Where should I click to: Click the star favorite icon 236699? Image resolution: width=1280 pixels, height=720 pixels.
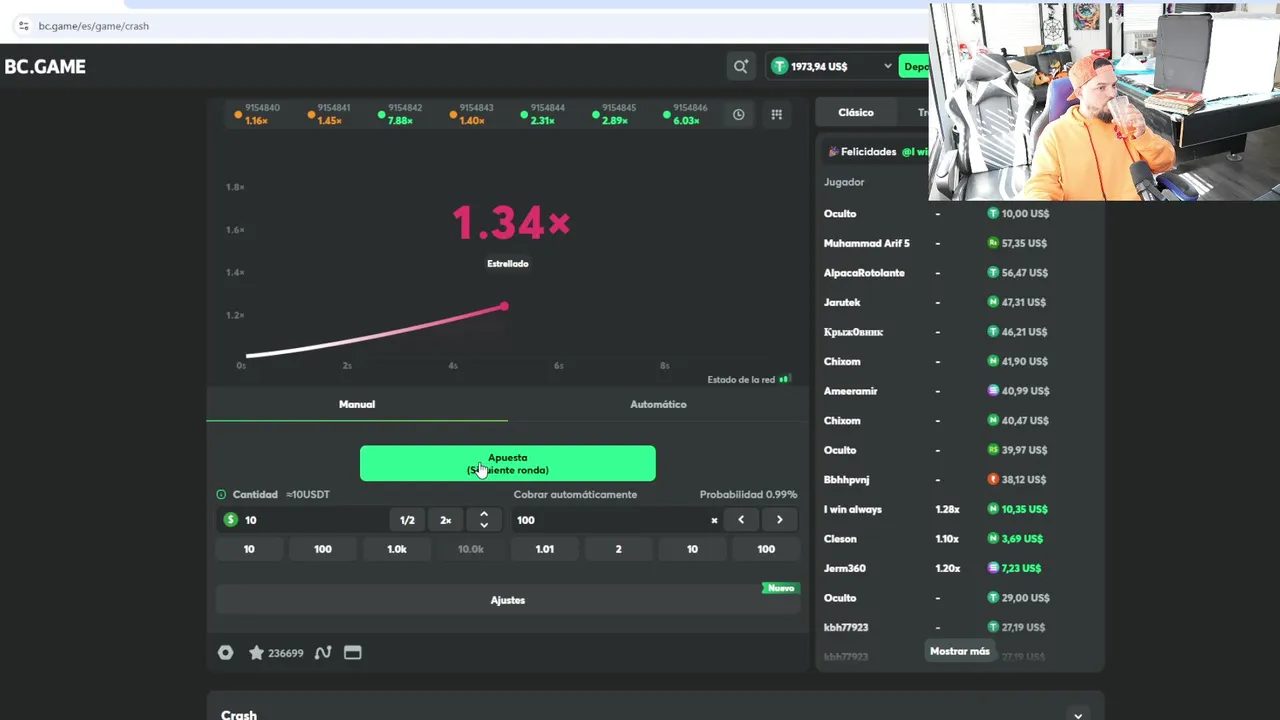pos(276,653)
